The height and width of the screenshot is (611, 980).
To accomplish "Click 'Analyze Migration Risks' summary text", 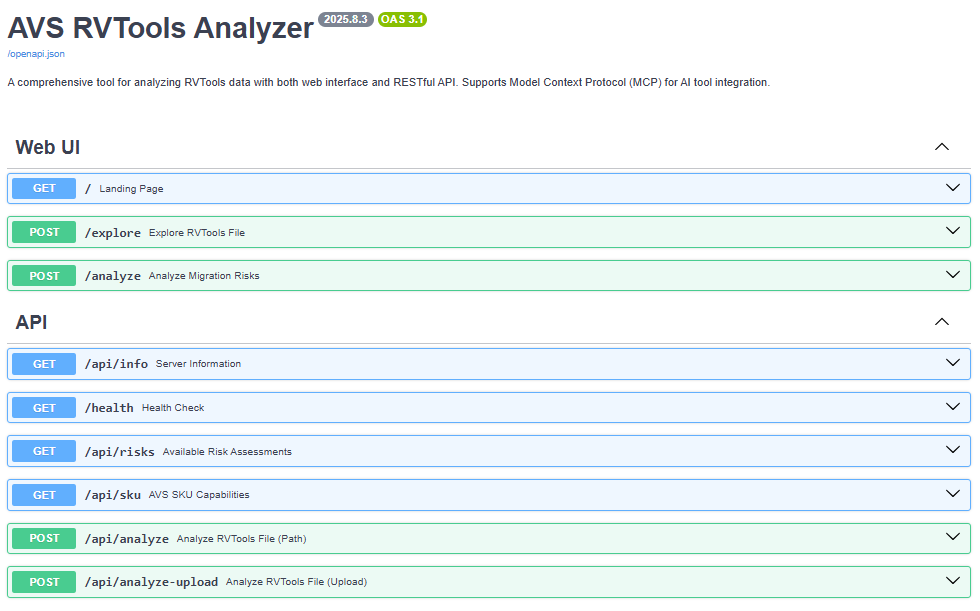I will (x=204, y=276).
